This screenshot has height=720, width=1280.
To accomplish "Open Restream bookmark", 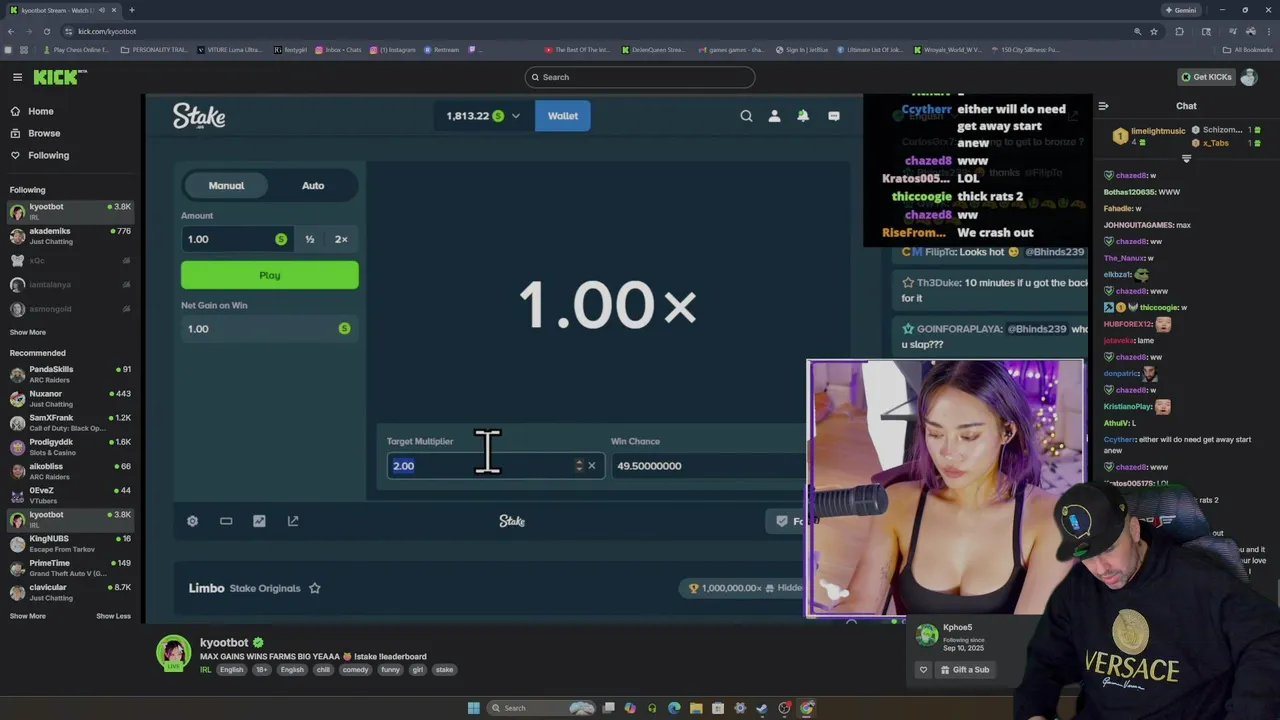I will coord(442,50).
